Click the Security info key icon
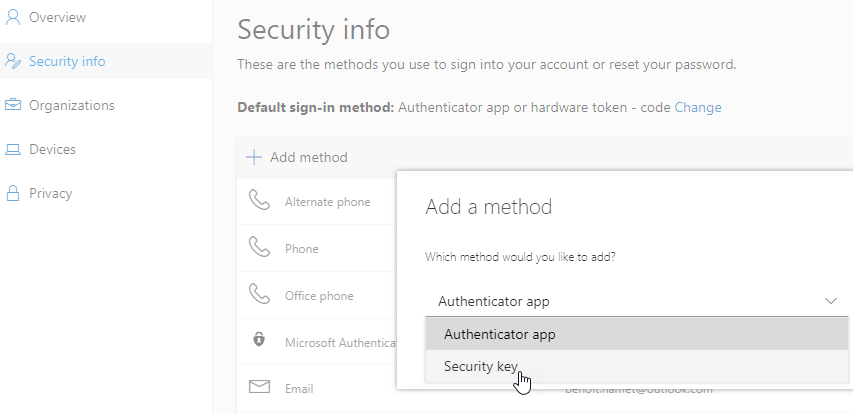 [13, 61]
